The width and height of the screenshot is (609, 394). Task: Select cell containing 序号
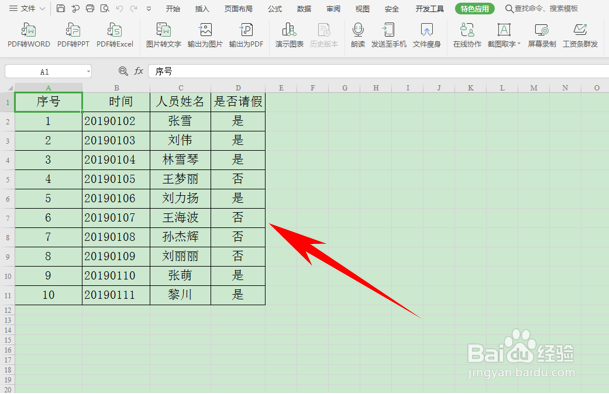[48, 102]
